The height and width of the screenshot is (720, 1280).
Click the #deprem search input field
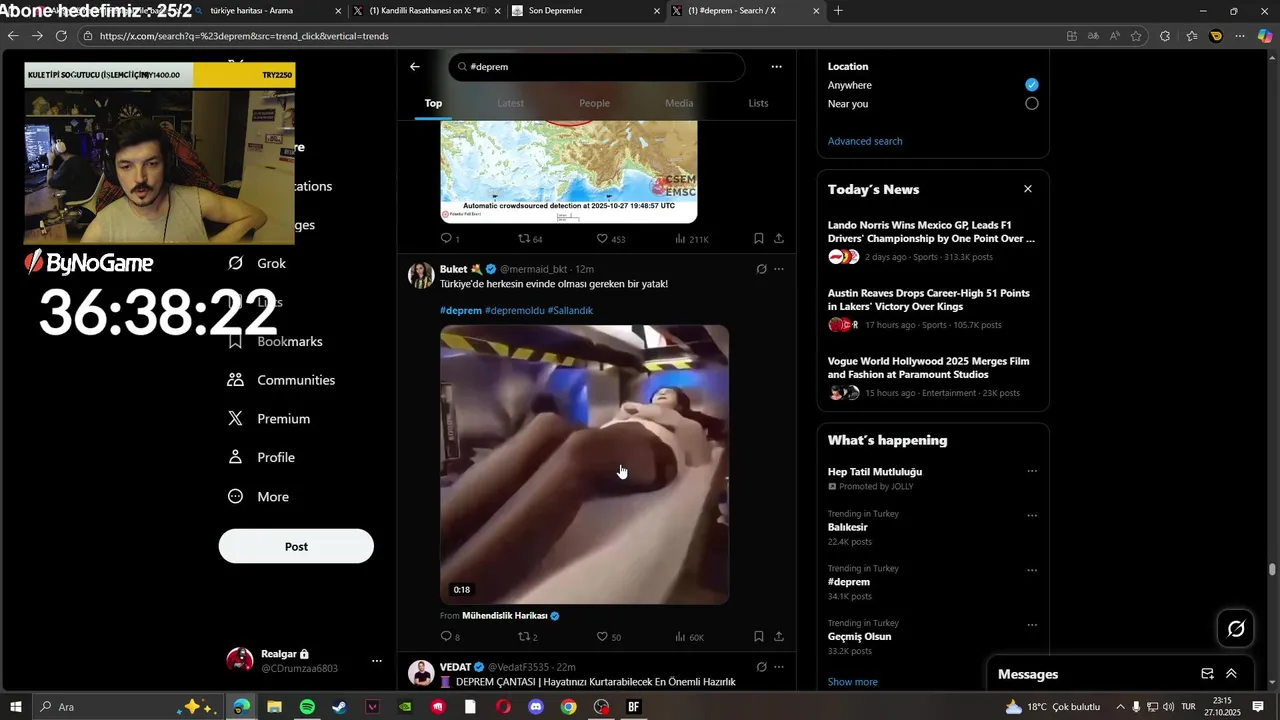597,67
